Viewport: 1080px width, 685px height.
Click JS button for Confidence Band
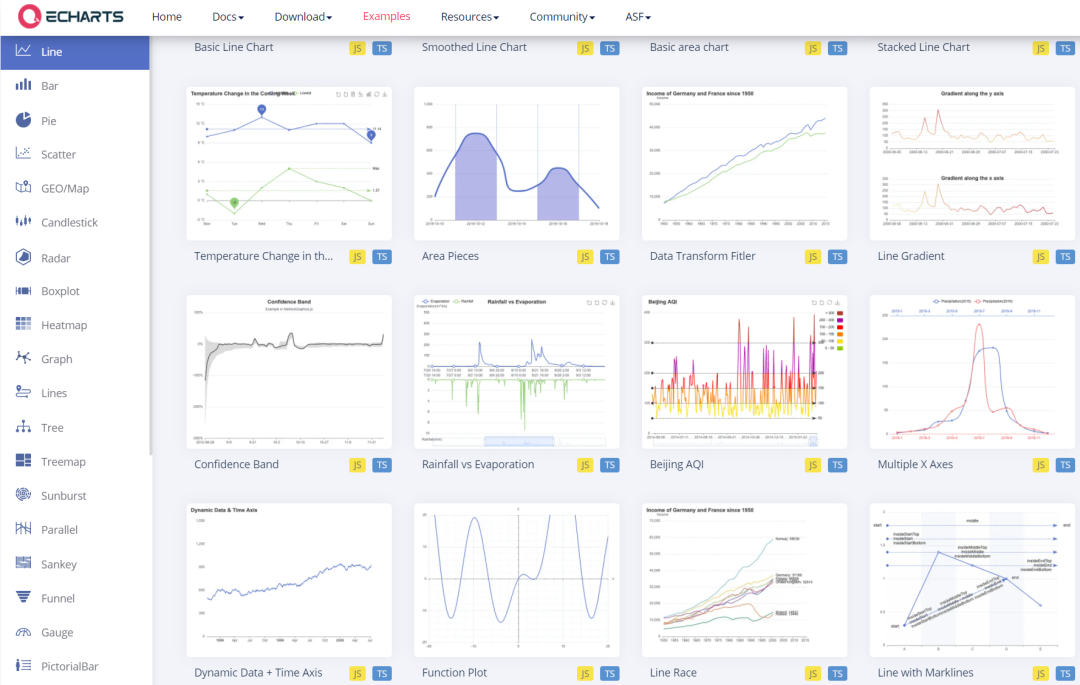pyautogui.click(x=357, y=465)
